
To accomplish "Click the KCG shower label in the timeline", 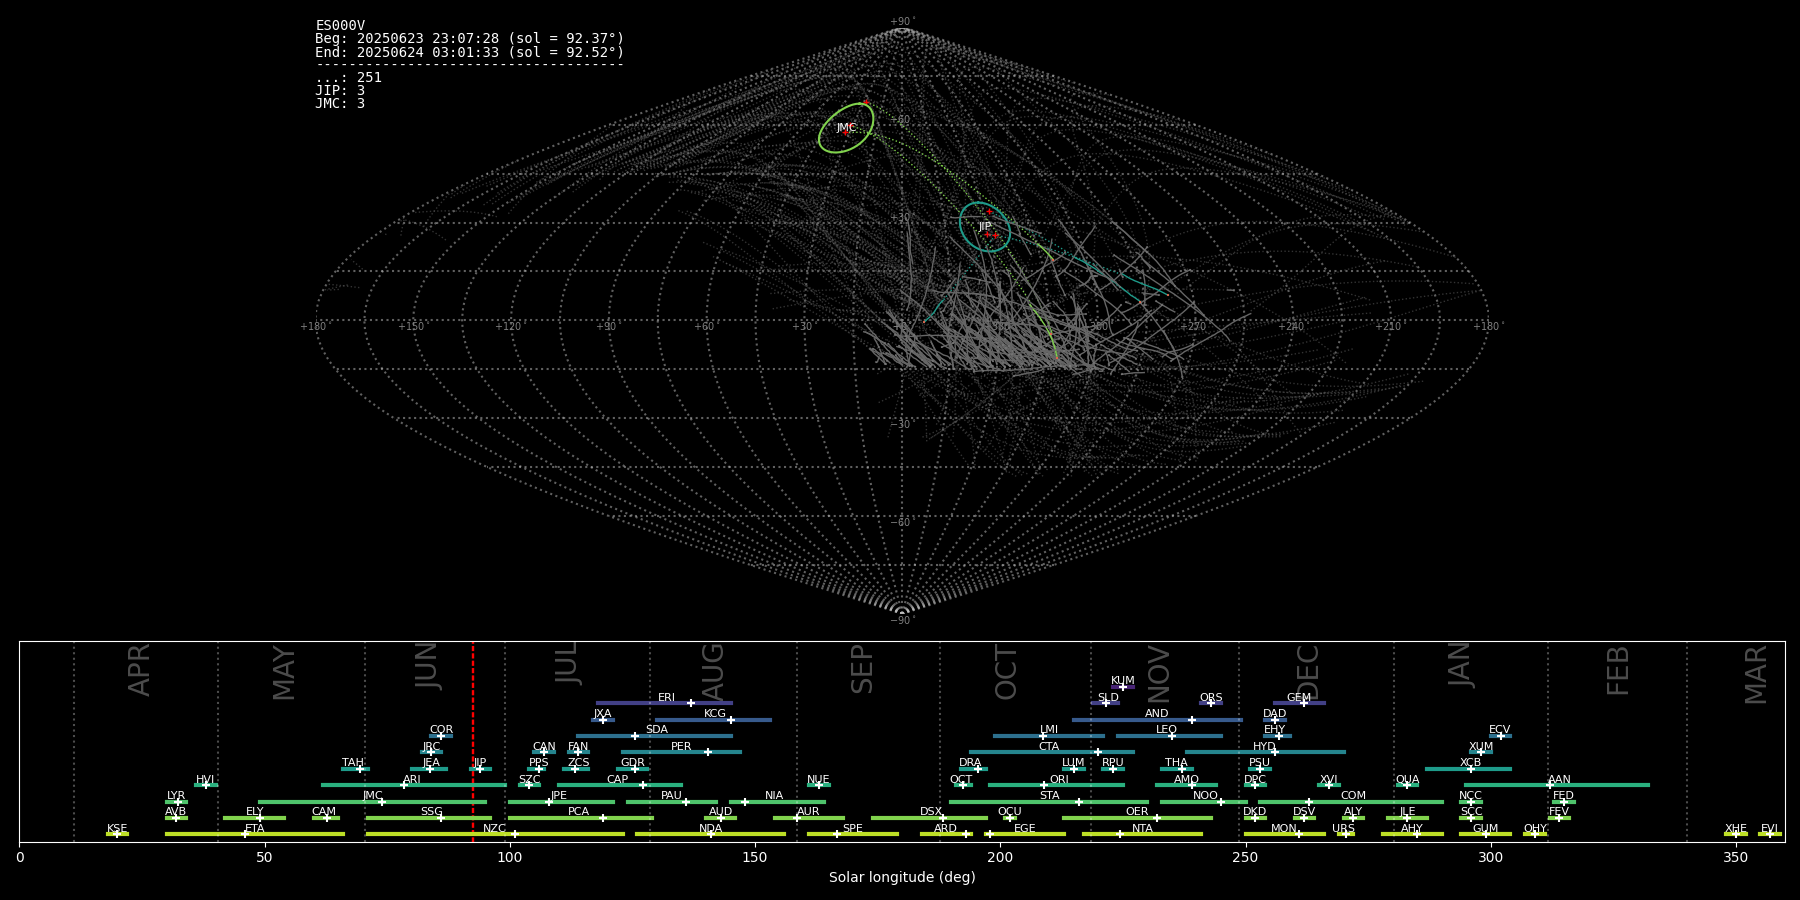I will (715, 714).
